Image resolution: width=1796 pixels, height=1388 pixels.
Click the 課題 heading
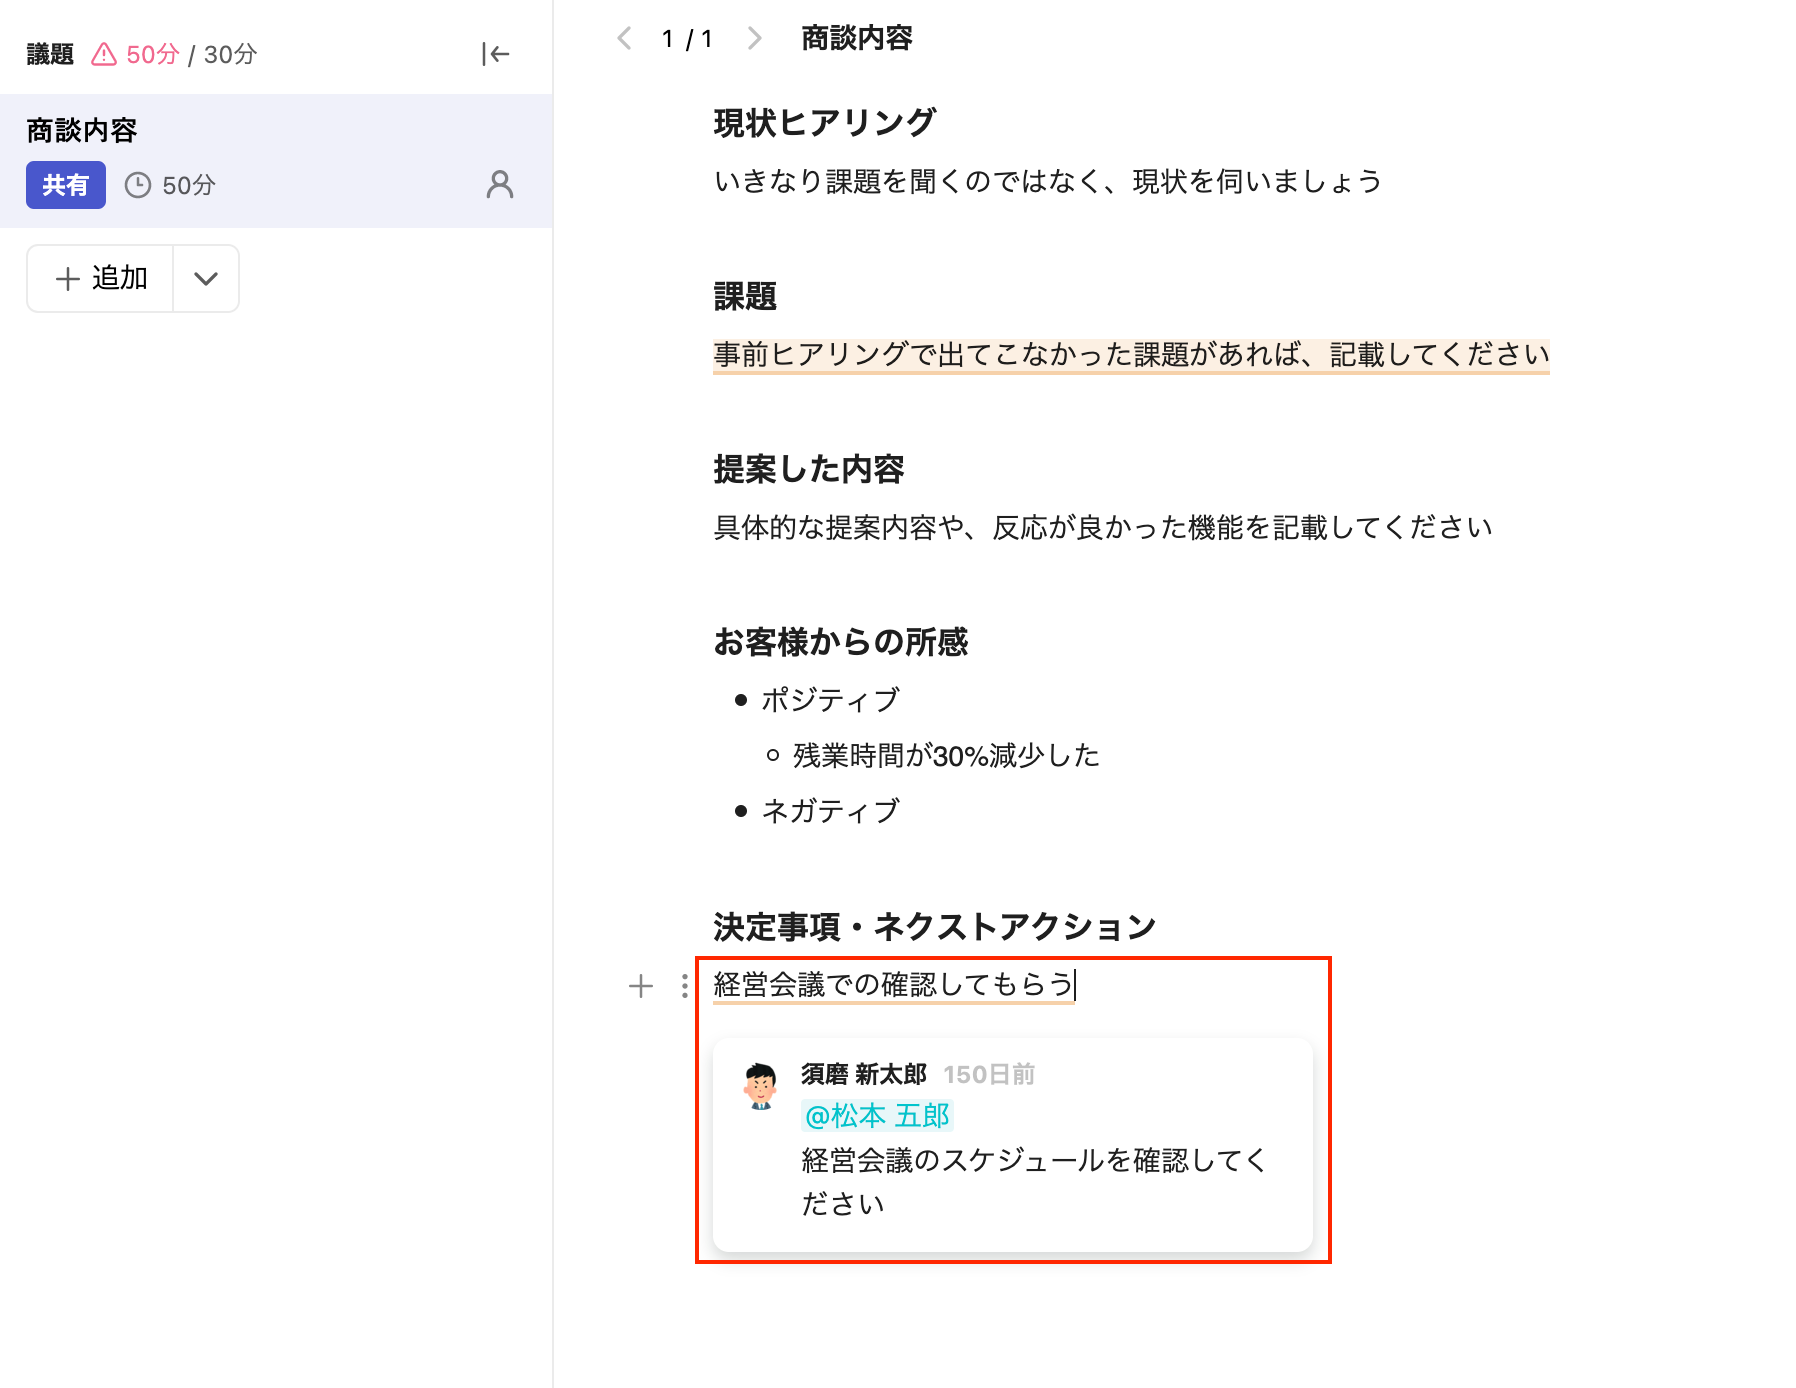(x=745, y=296)
